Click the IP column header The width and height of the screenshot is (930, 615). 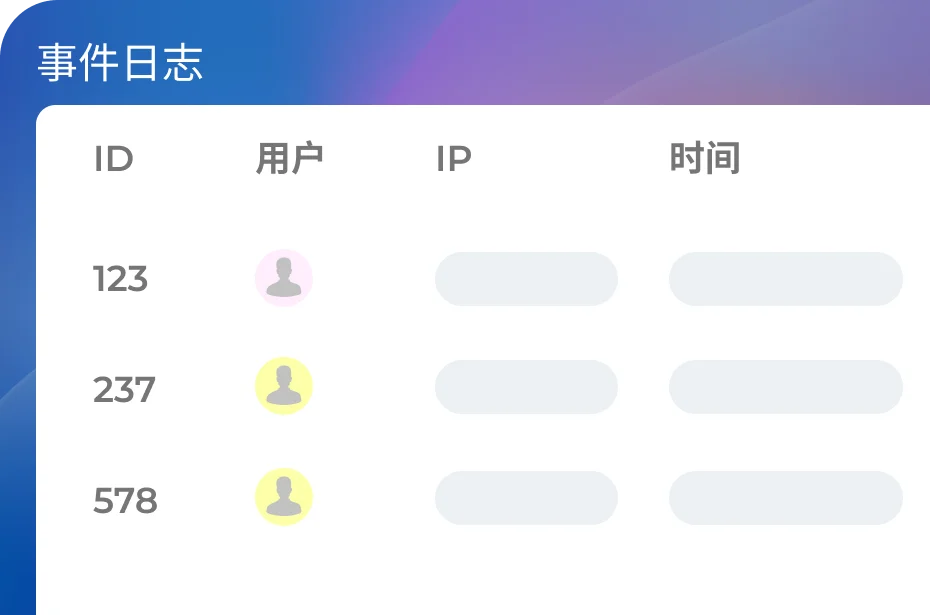[453, 159]
